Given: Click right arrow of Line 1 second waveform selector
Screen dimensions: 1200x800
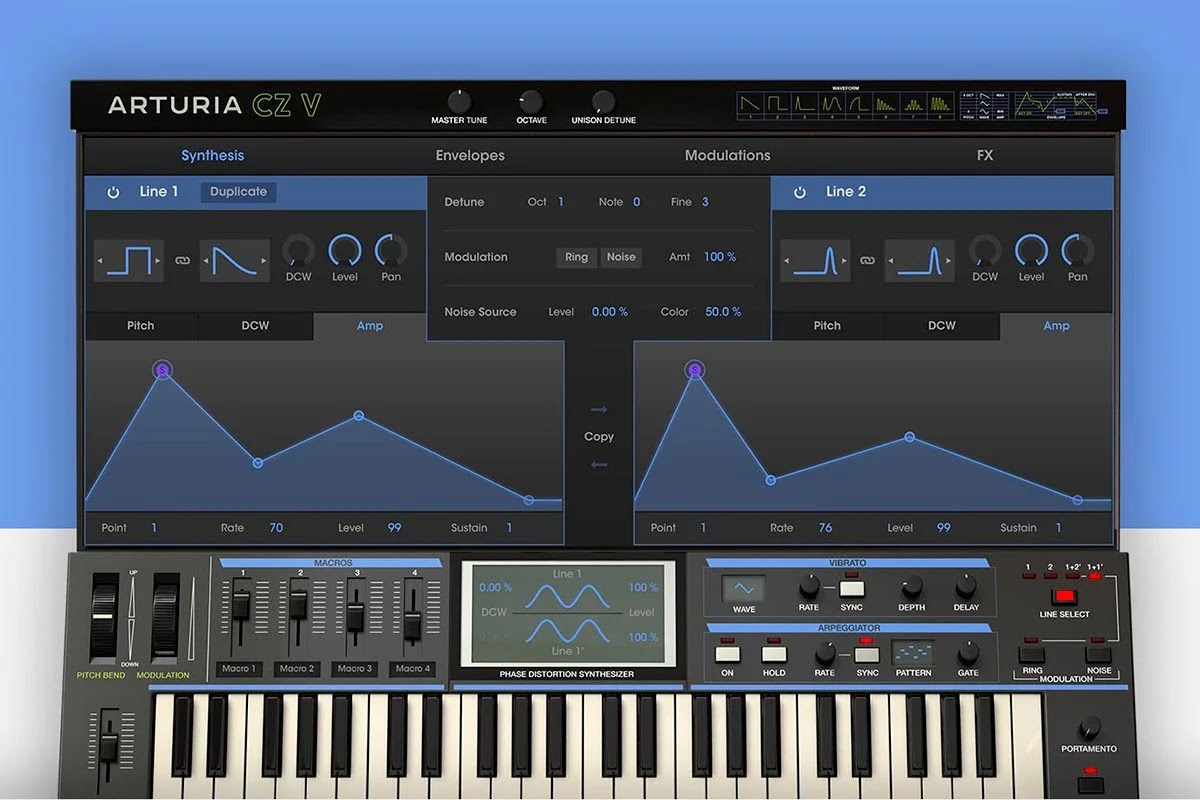Looking at the screenshot, I should point(263,261).
